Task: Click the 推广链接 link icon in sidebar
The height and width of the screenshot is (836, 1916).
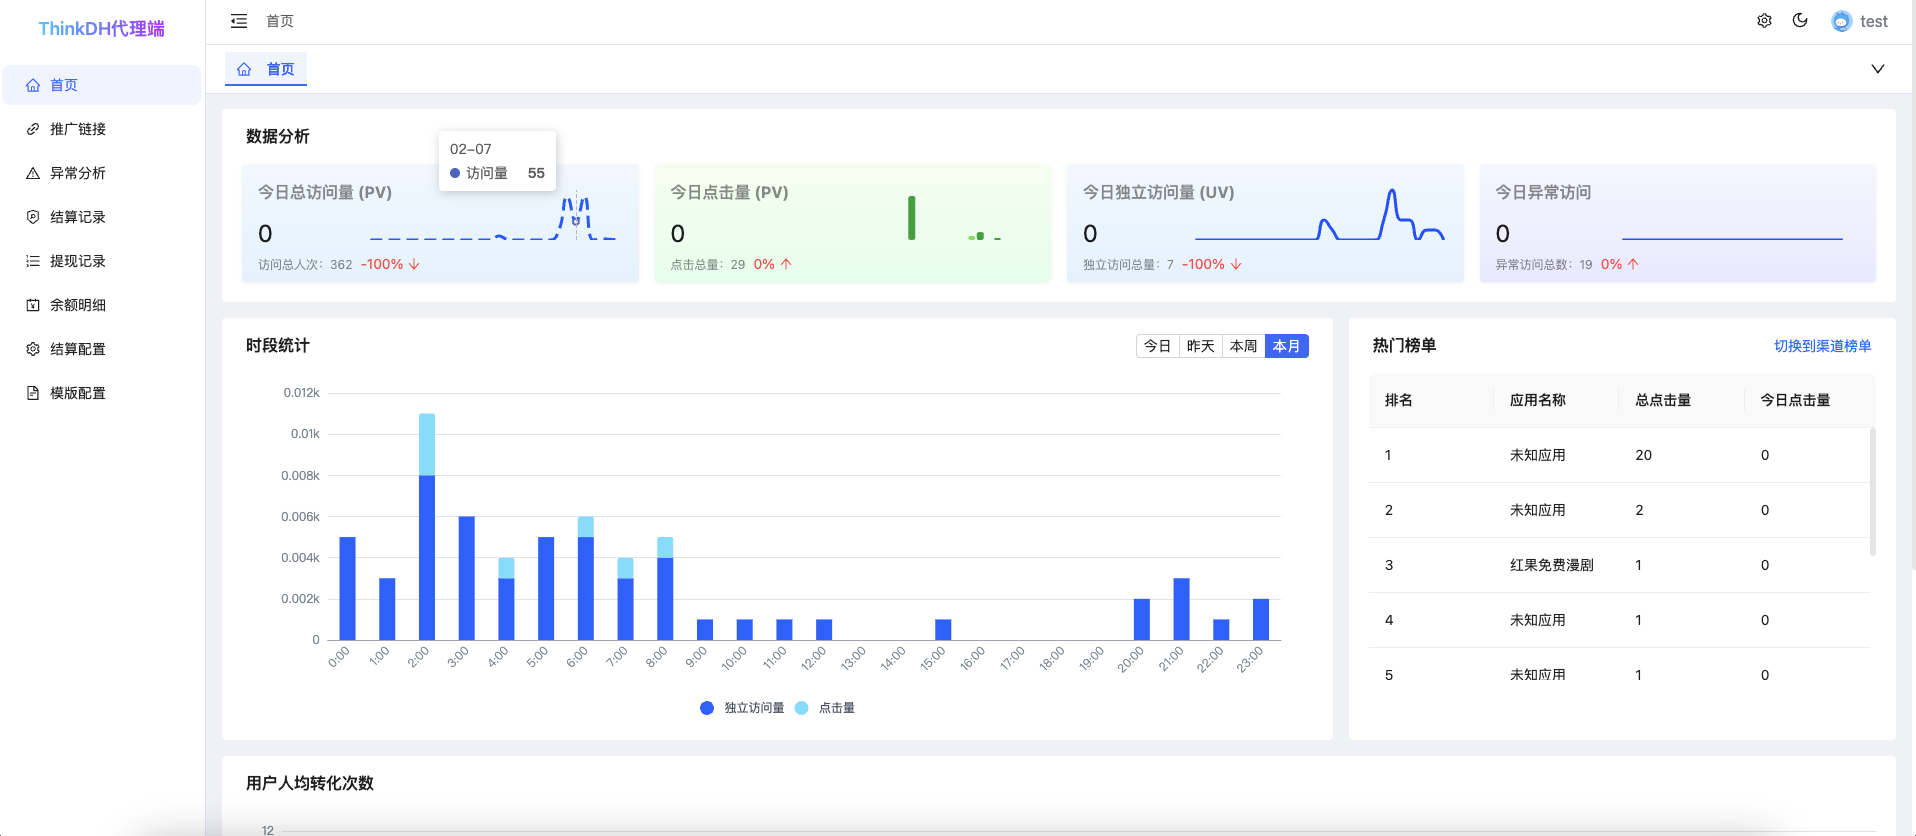Action: (33, 129)
